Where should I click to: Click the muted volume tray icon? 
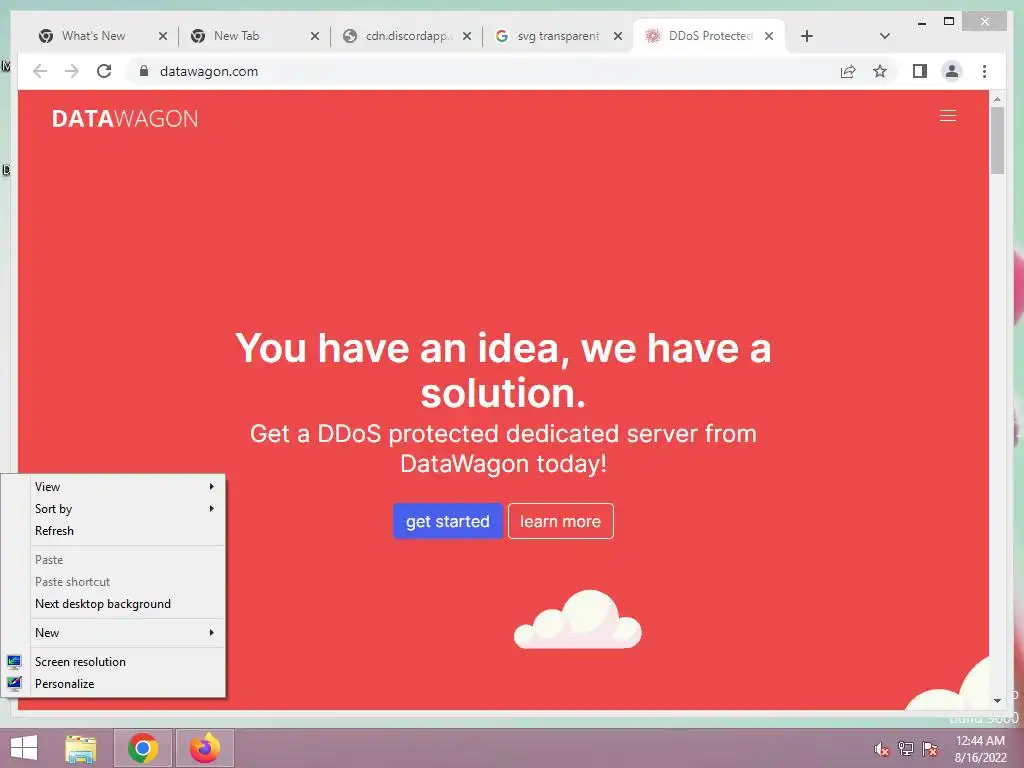click(882, 749)
